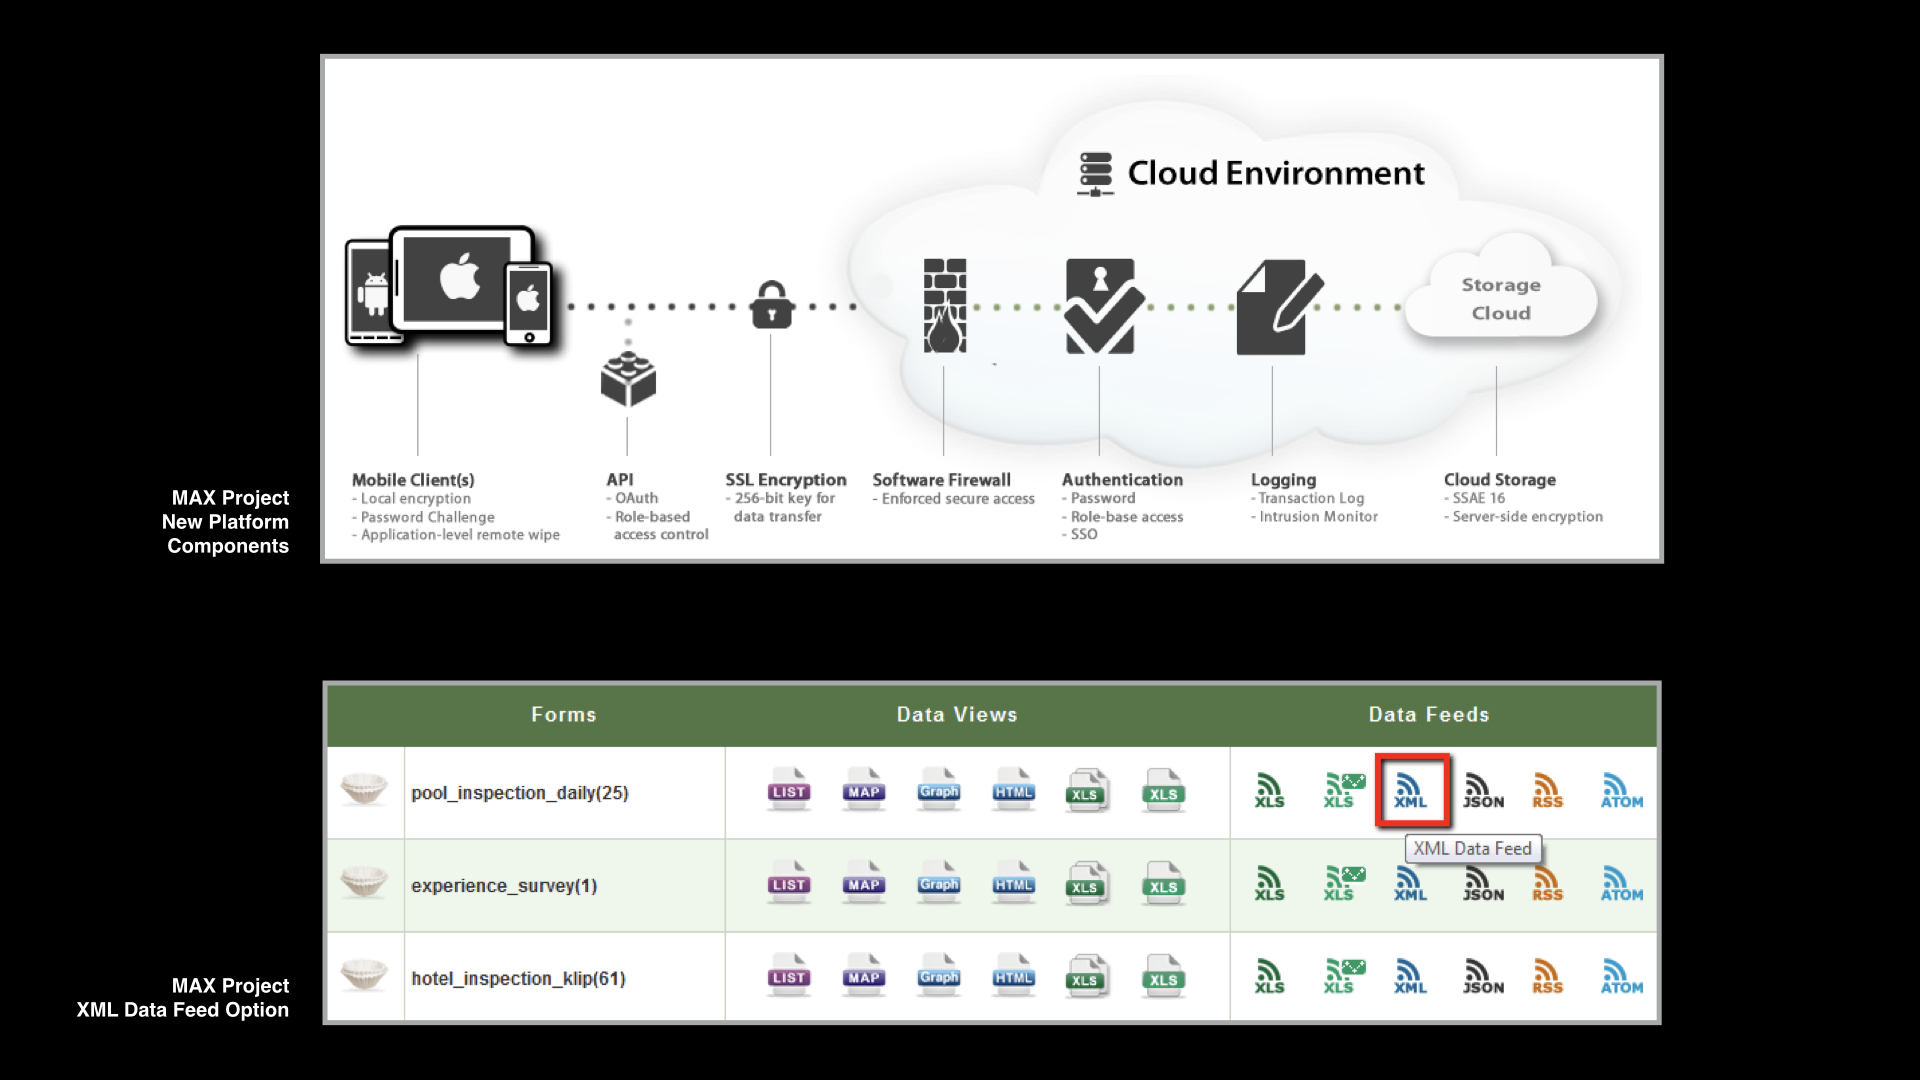Click the software firewall brick-wall icon

945,306
